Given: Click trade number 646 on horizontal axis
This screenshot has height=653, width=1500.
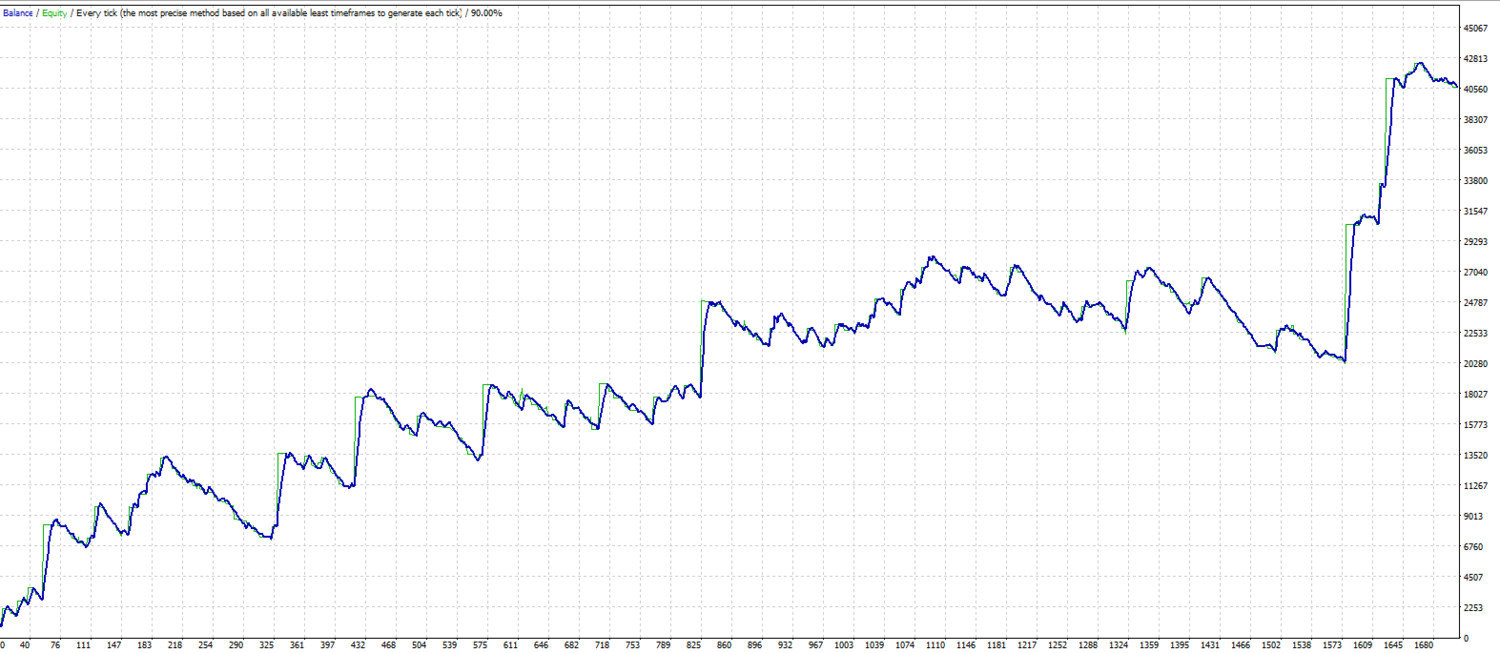Looking at the screenshot, I should tap(541, 646).
